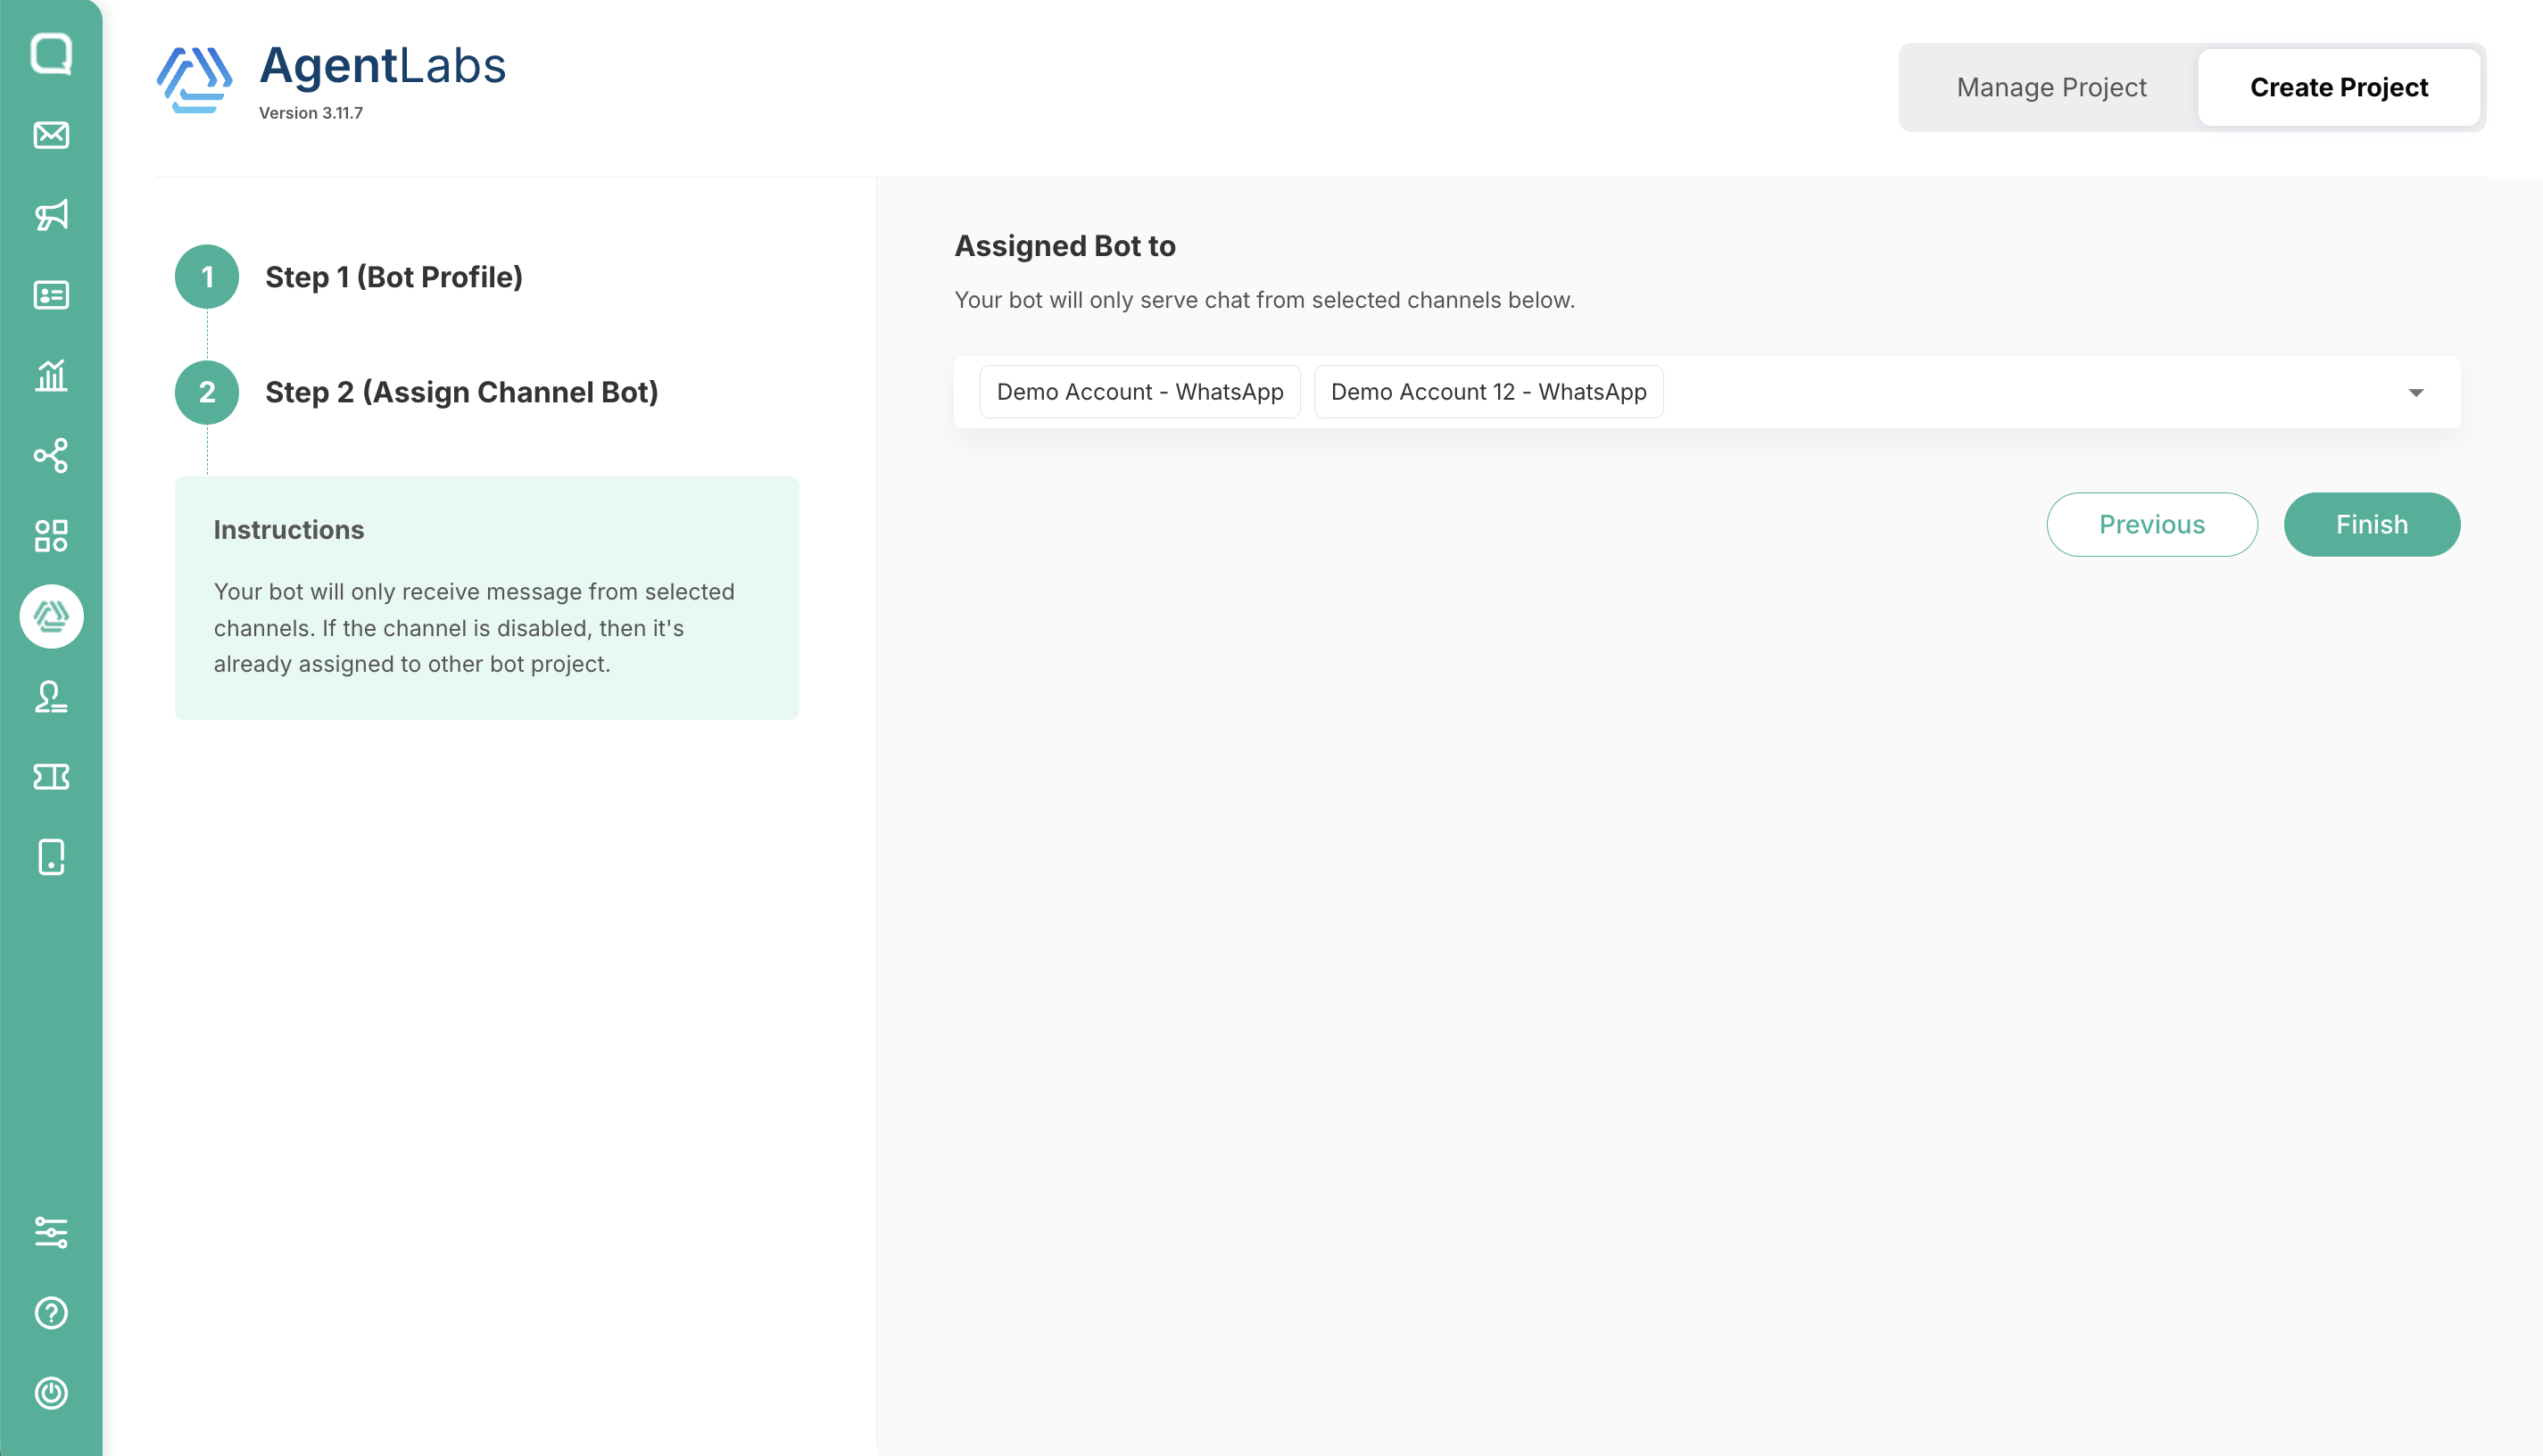Click the AgentLabs logo
Image resolution: width=2543 pixels, height=1456 pixels.
pos(331,80)
